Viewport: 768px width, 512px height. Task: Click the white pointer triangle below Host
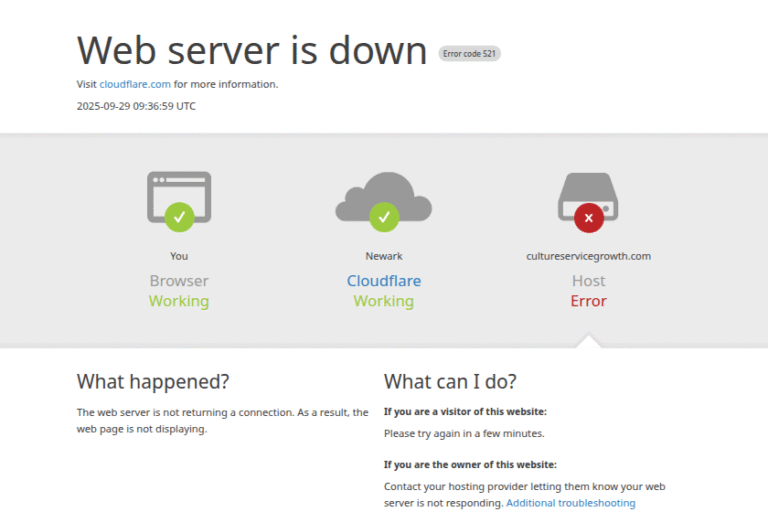click(589, 342)
